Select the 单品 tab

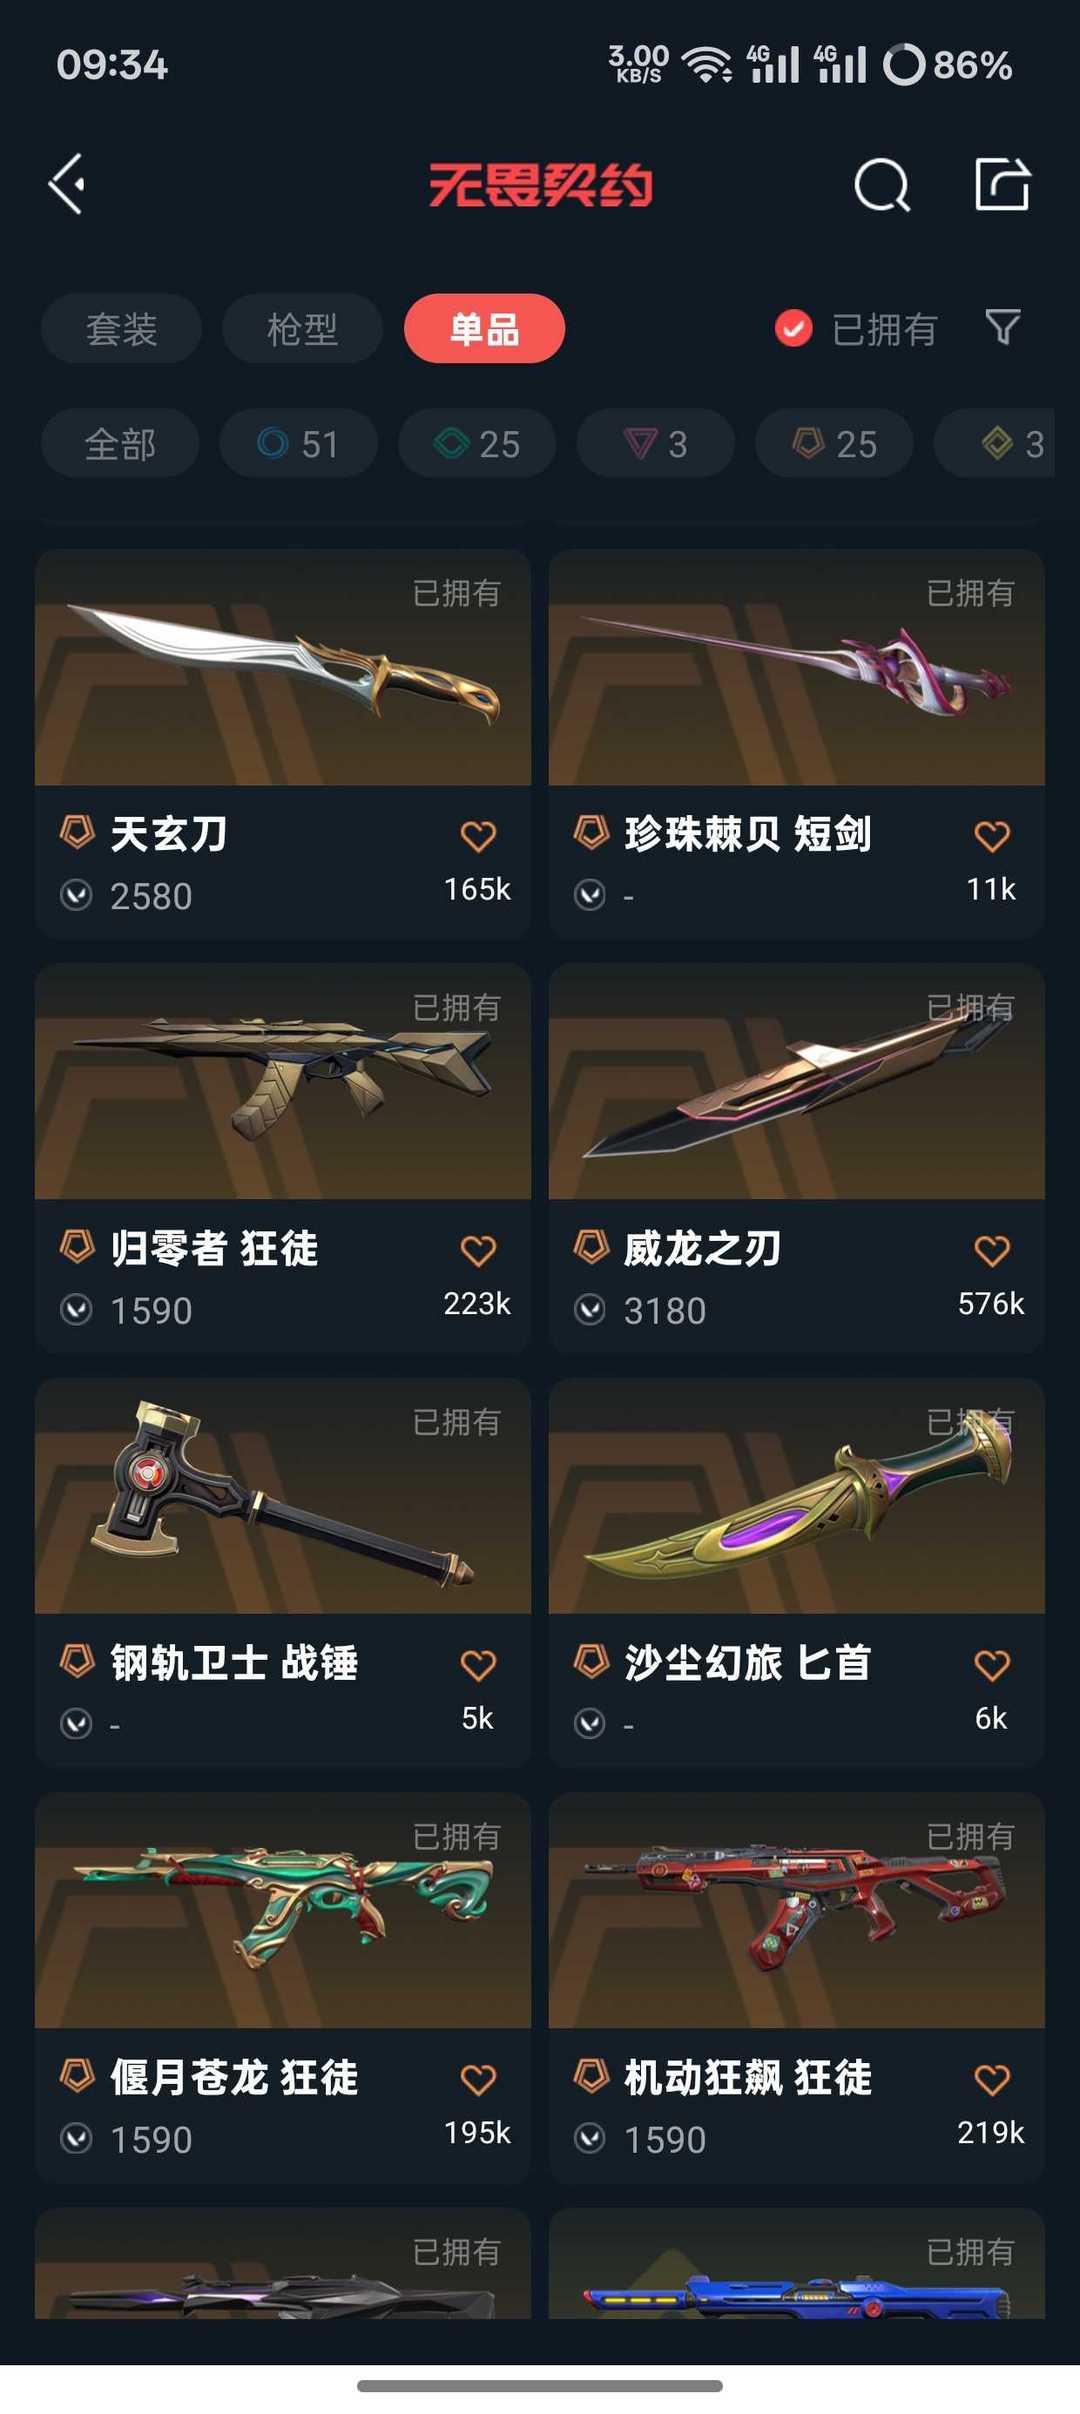tap(484, 328)
